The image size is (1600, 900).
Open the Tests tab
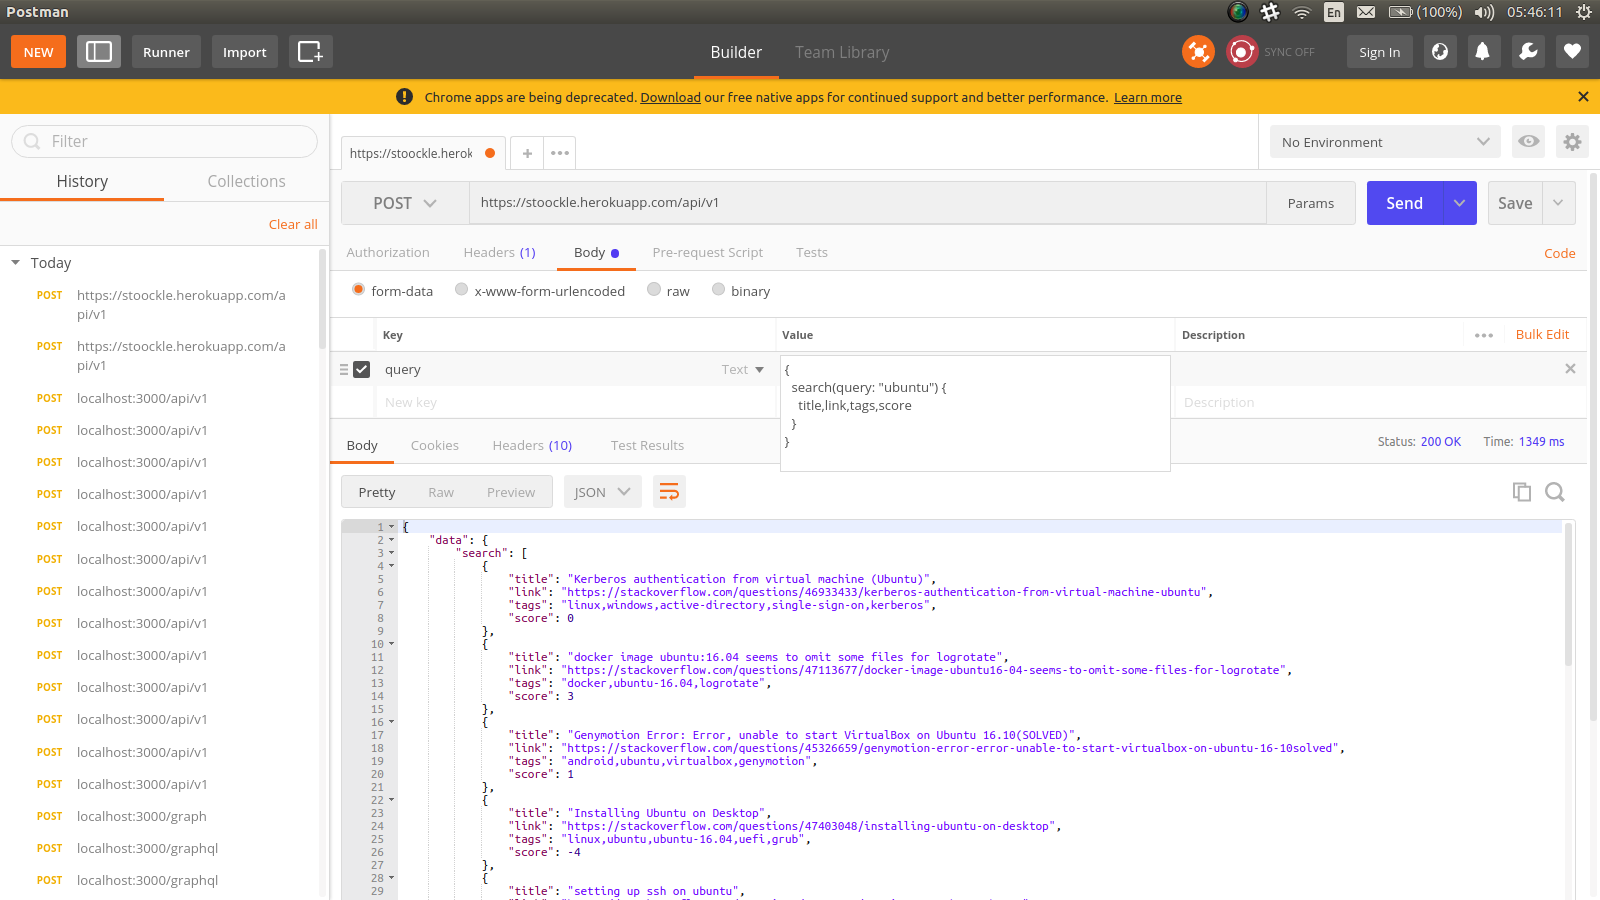(x=812, y=253)
